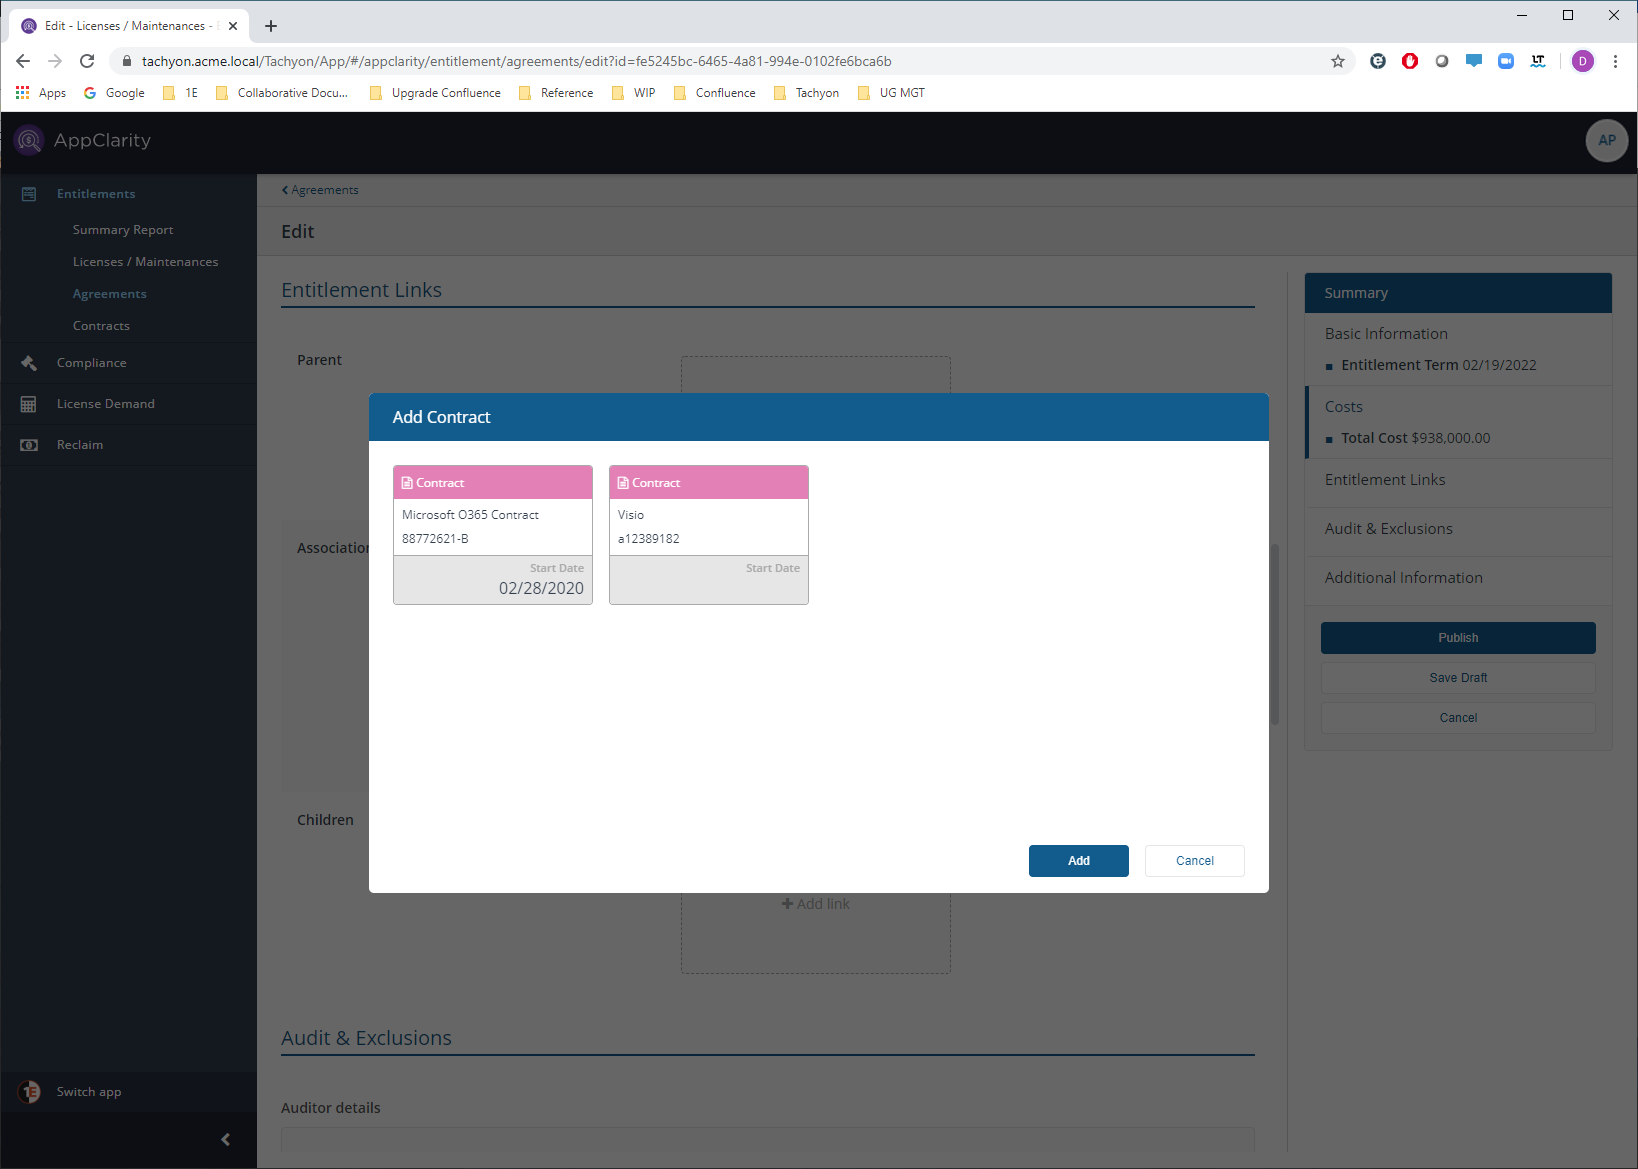Screen dimensions: 1638x1169
Task: Open the WIP bookmark folder
Action: coord(633,93)
